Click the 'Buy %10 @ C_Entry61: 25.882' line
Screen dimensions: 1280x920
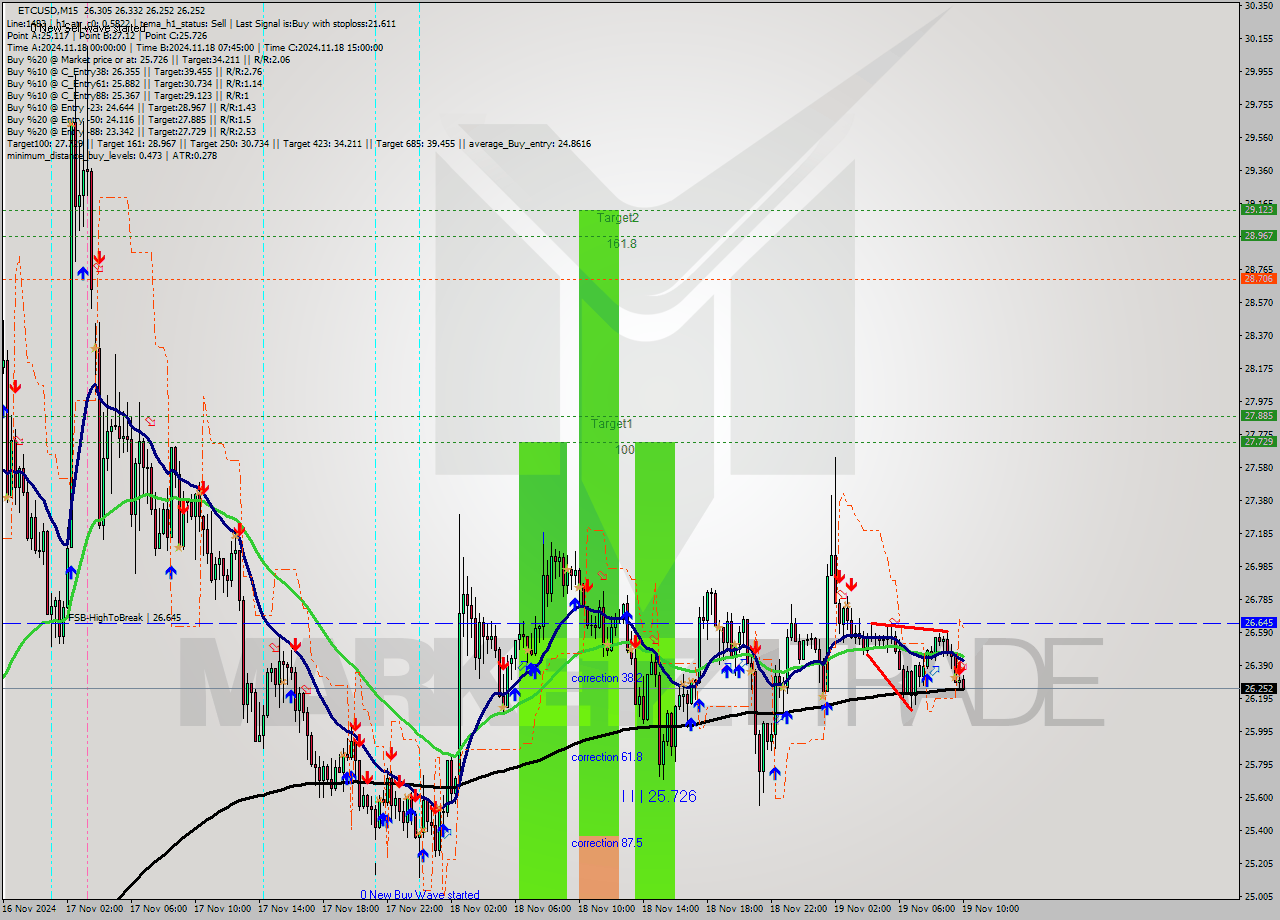[x=134, y=84]
